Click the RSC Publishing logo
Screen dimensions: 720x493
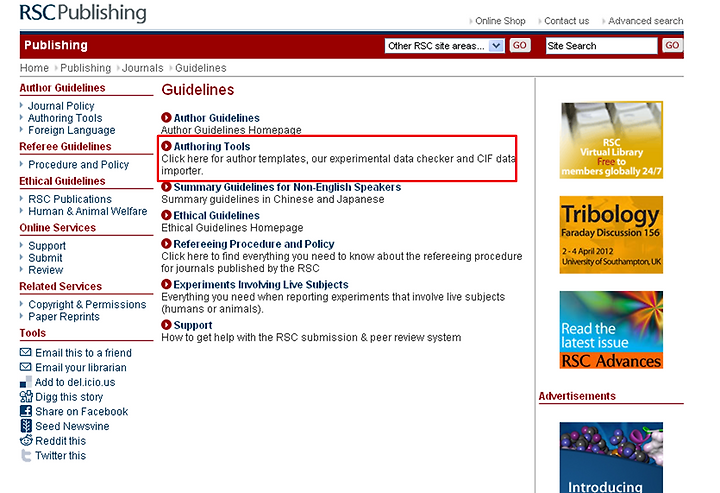click(83, 13)
